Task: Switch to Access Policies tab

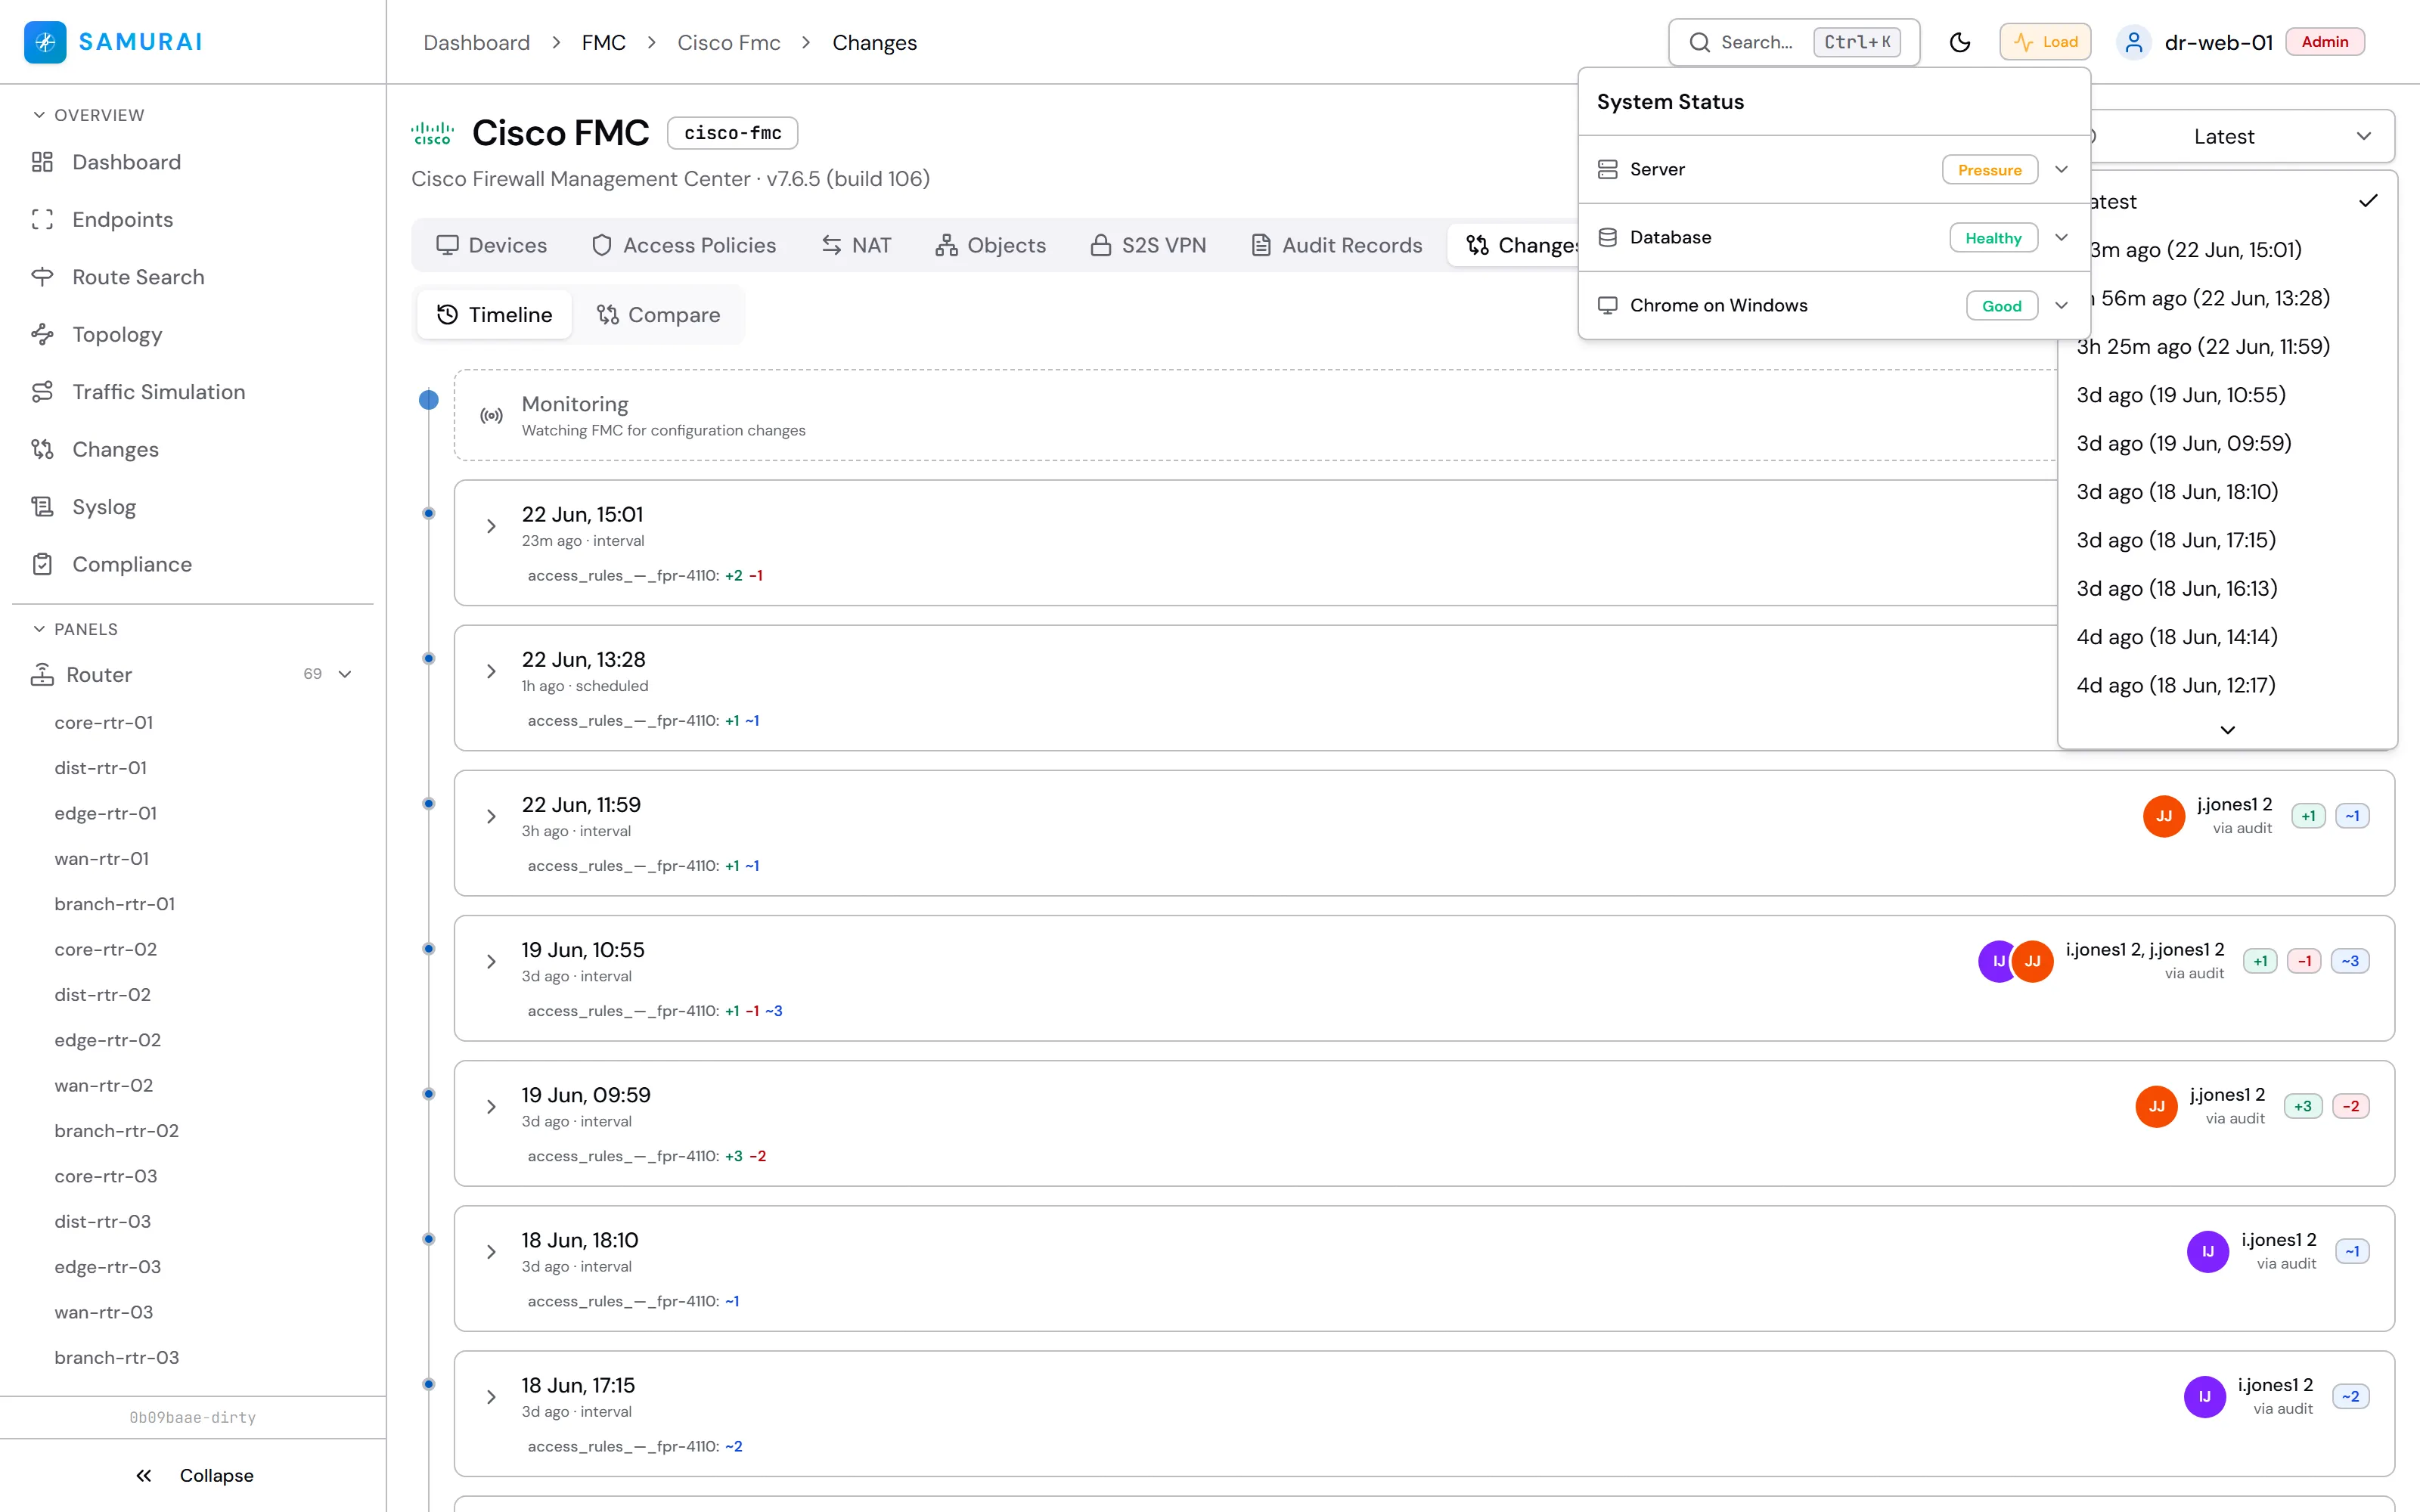Action: pos(684,246)
